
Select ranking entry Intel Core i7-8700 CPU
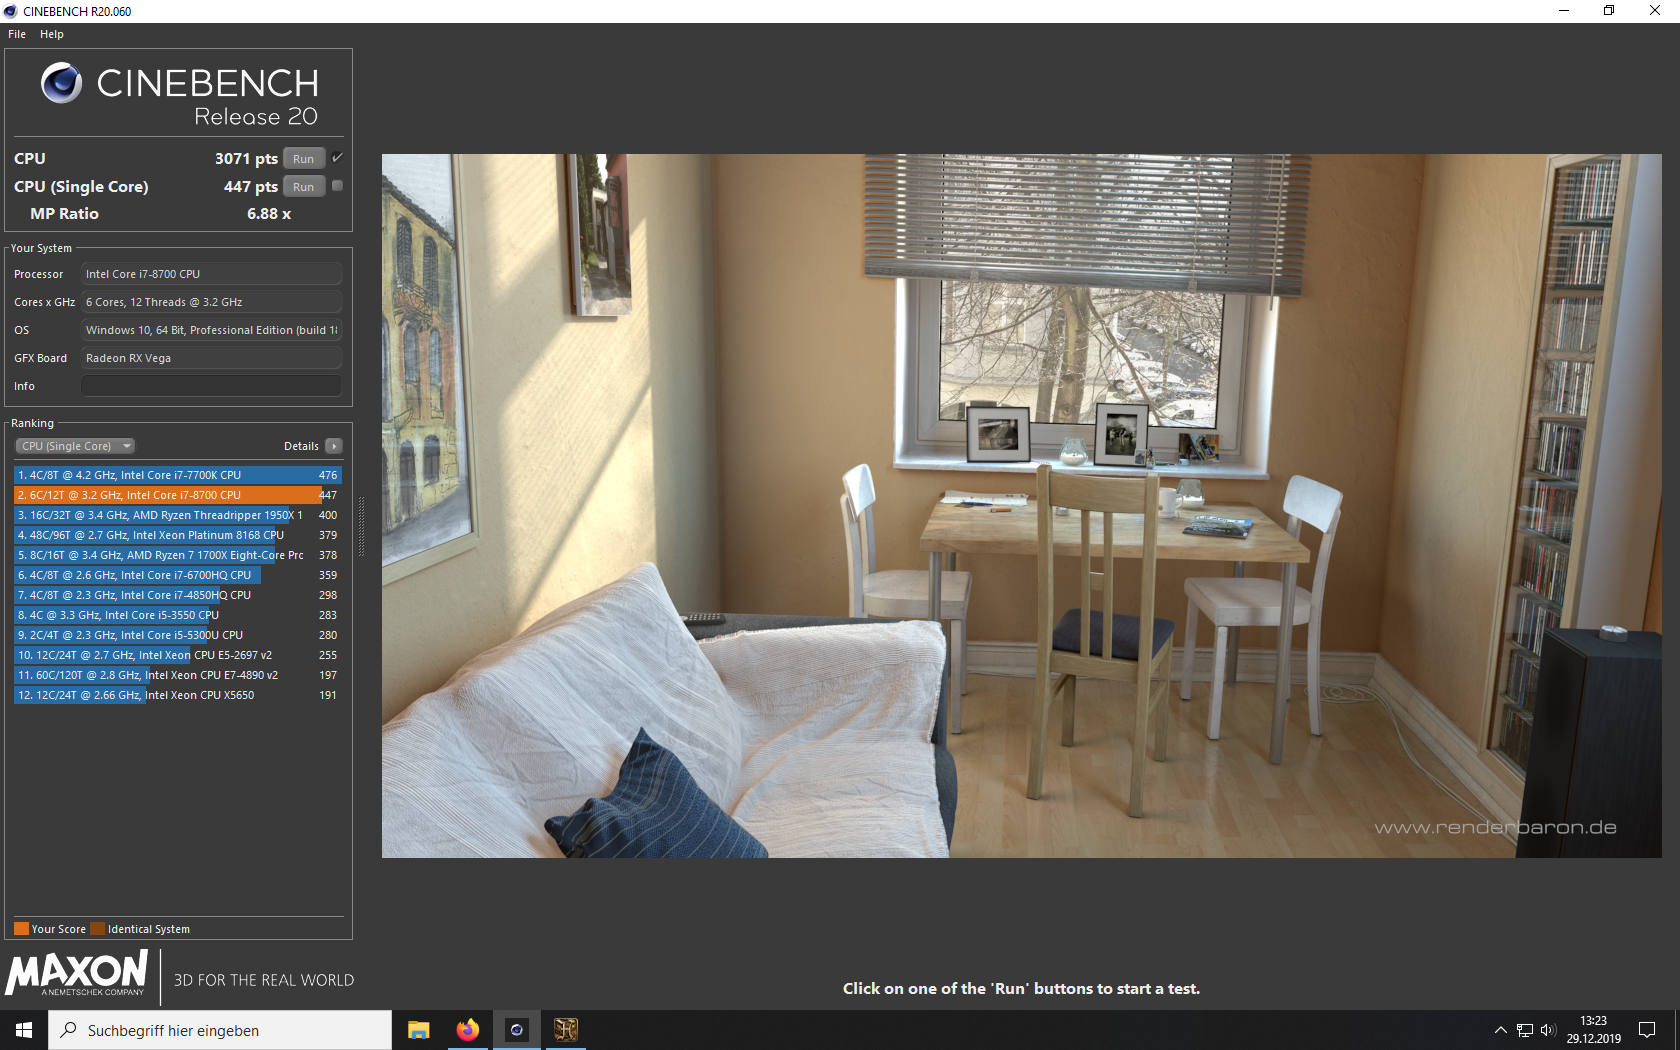pyautogui.click(x=178, y=495)
